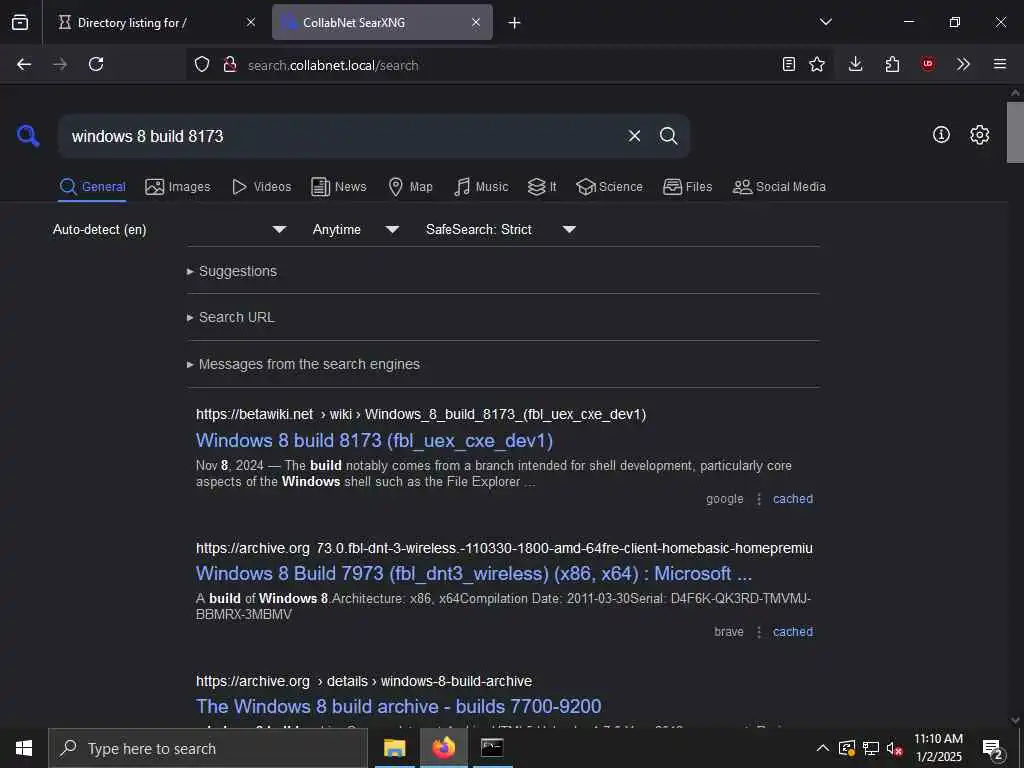Click the address bar URL
Viewport: 1024px width, 768px height.
[333, 65]
